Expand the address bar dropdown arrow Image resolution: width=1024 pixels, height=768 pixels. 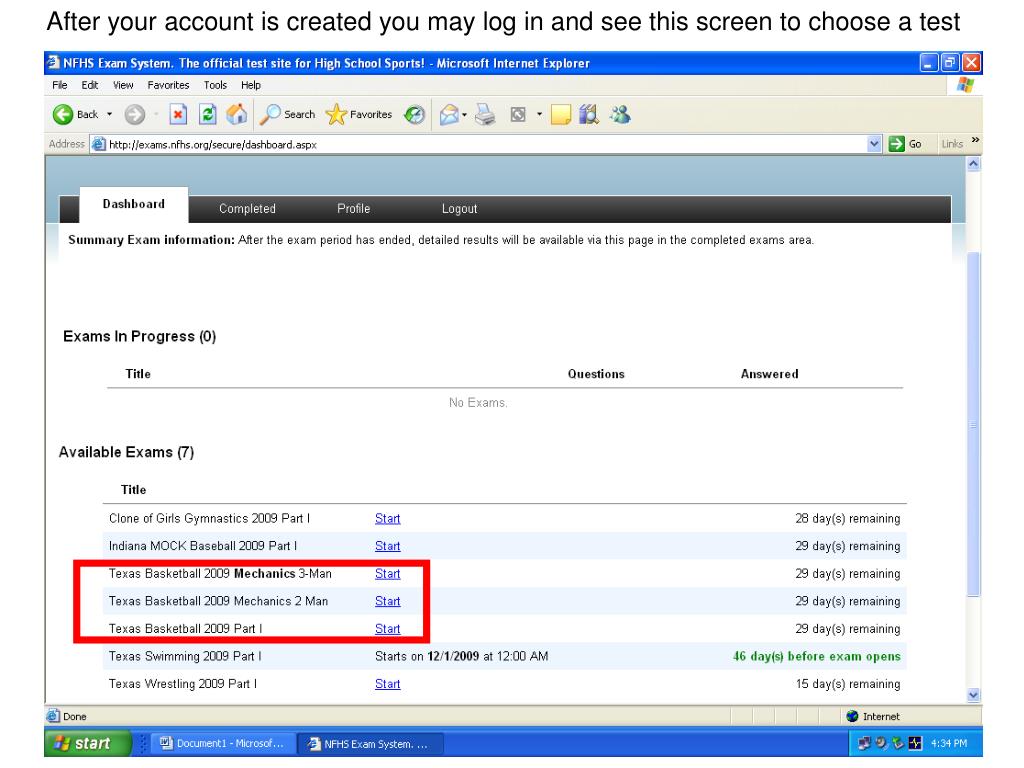tap(874, 144)
